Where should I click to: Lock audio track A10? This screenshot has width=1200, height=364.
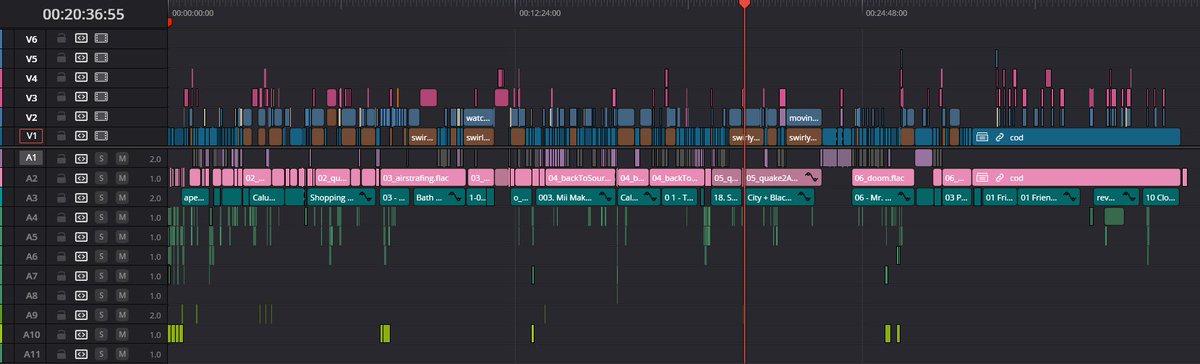pyautogui.click(x=61, y=334)
